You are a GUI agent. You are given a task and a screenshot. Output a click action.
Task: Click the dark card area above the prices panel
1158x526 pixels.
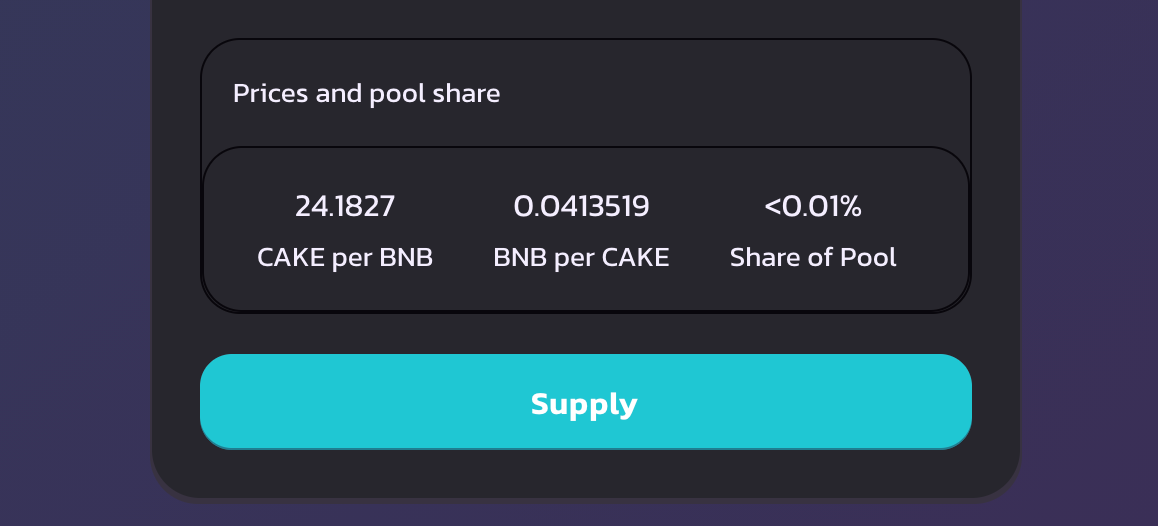coord(586,18)
